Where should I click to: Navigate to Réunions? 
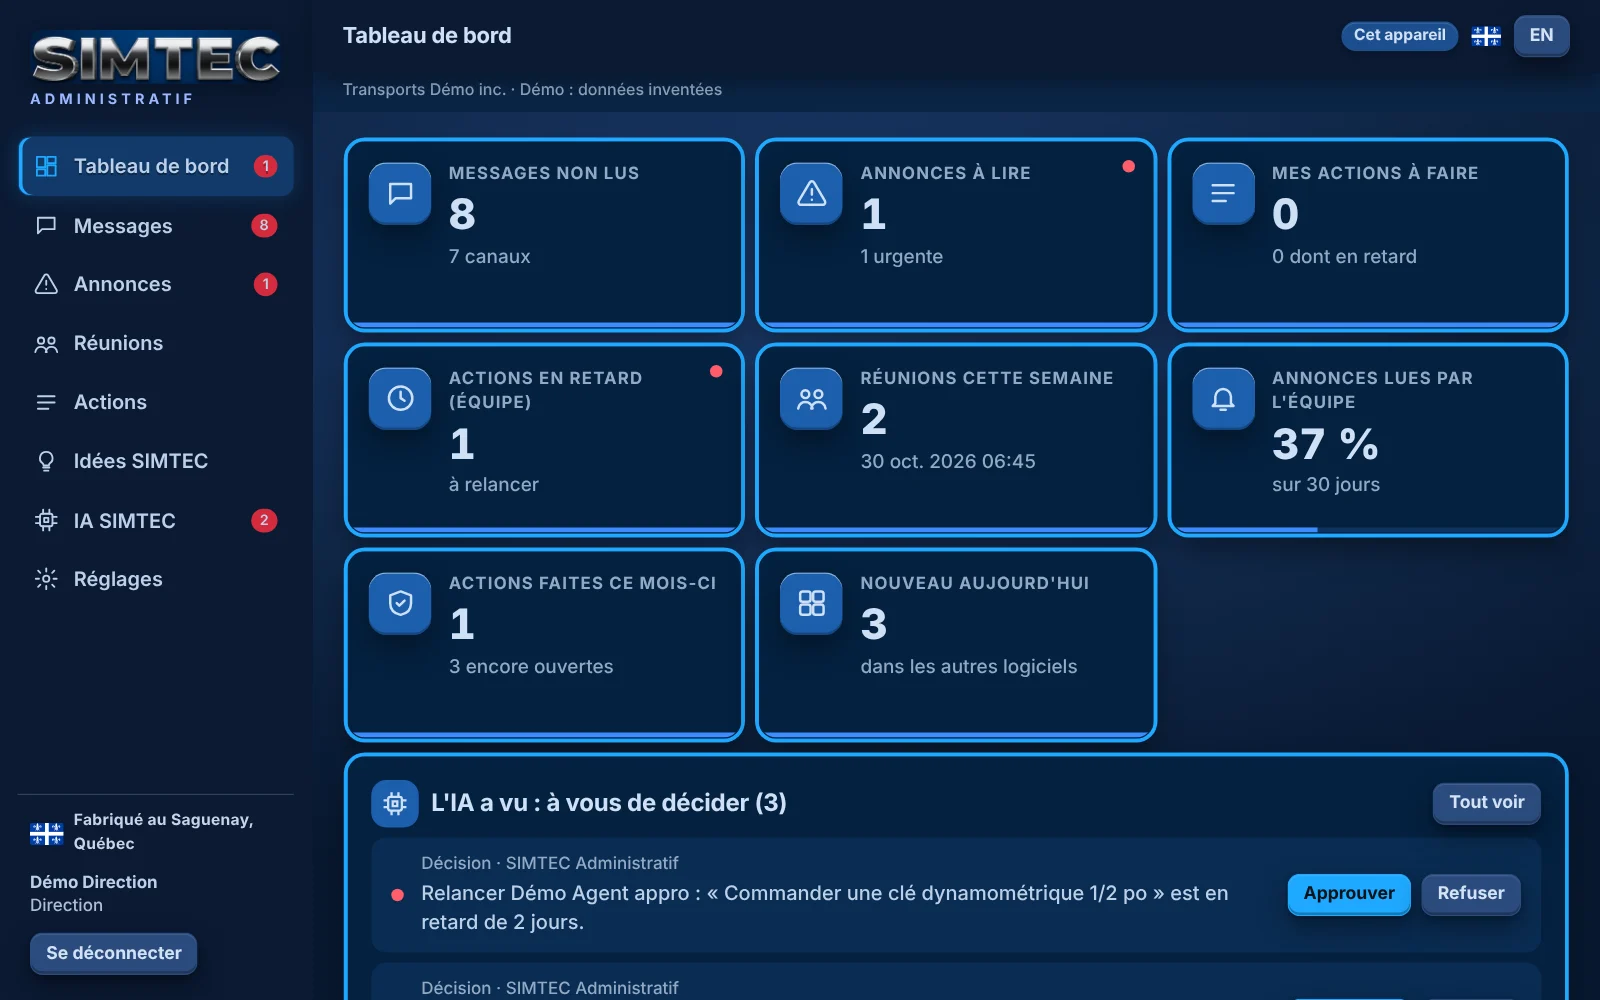click(x=156, y=344)
